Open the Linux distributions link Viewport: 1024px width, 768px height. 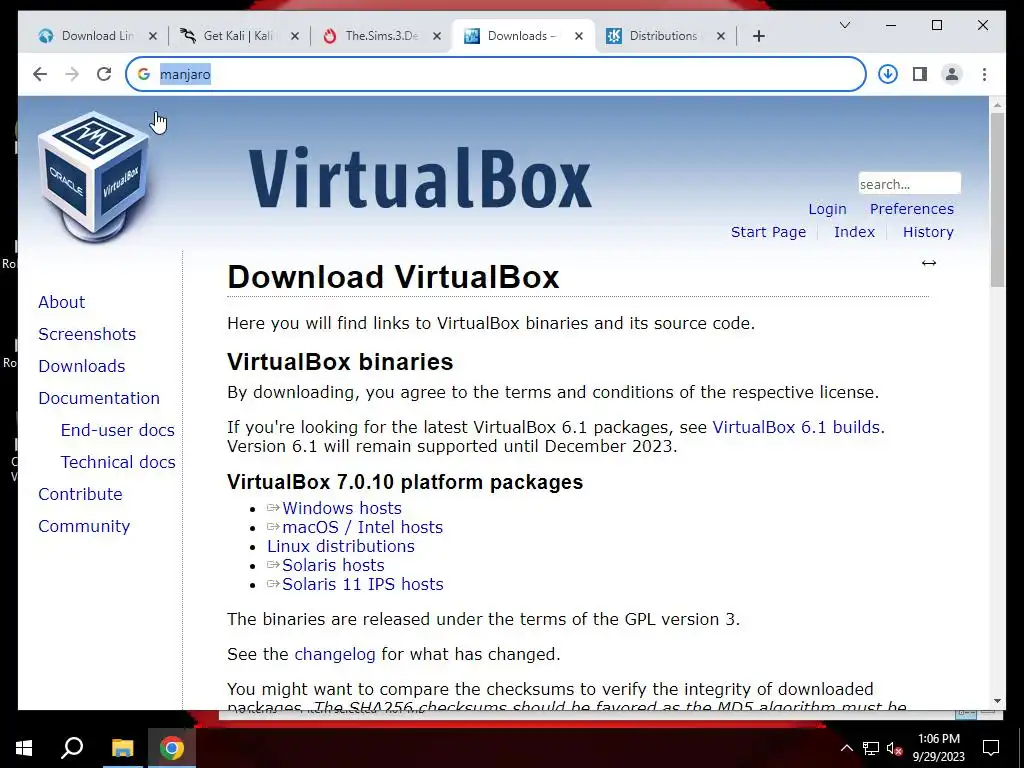click(x=341, y=546)
